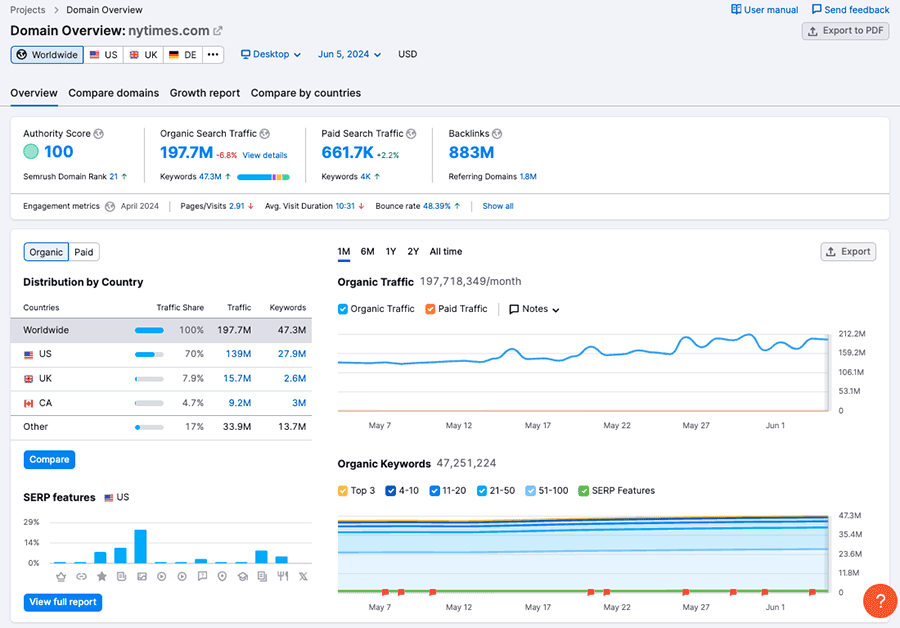Select the crown SERP feature icon
The image size is (900, 628).
pyautogui.click(x=61, y=577)
